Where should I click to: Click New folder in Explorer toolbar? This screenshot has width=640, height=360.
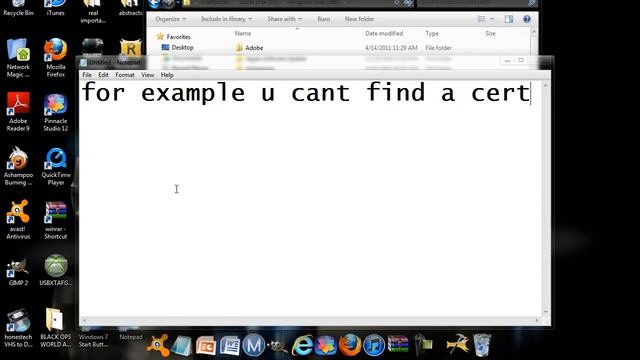(x=359, y=19)
